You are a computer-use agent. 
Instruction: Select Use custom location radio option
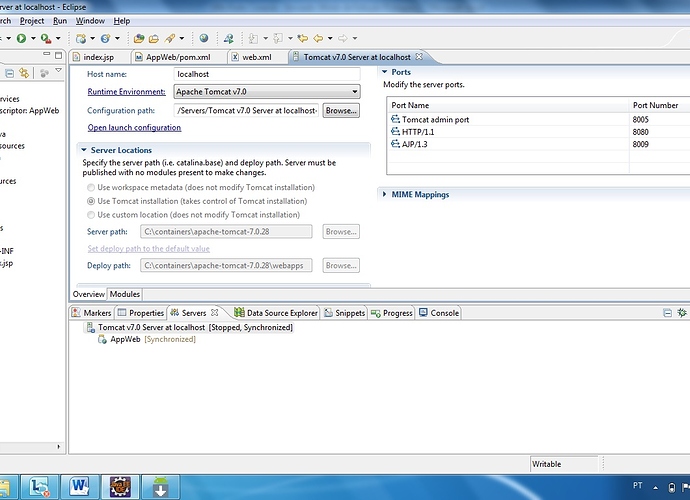[x=91, y=215]
